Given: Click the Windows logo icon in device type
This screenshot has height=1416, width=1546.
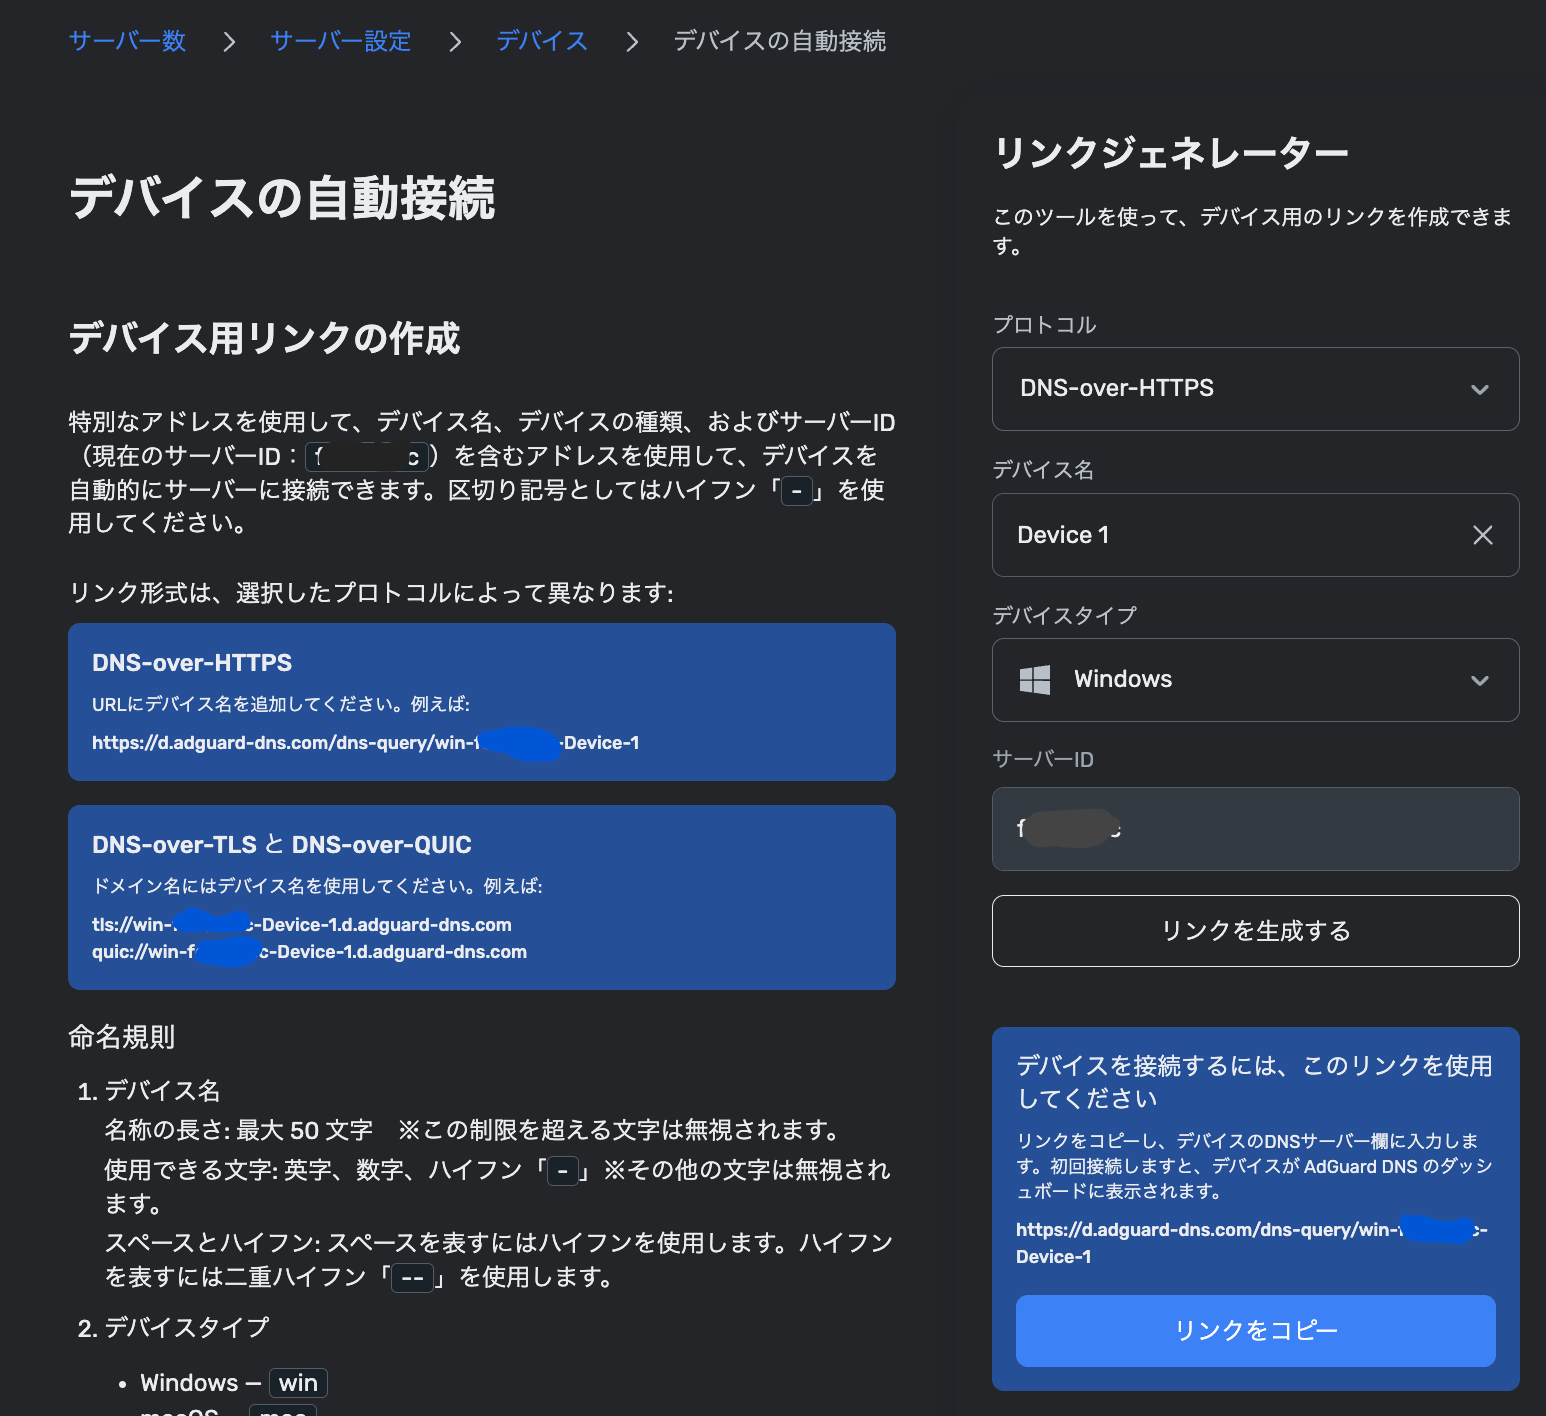Looking at the screenshot, I should click(1035, 680).
